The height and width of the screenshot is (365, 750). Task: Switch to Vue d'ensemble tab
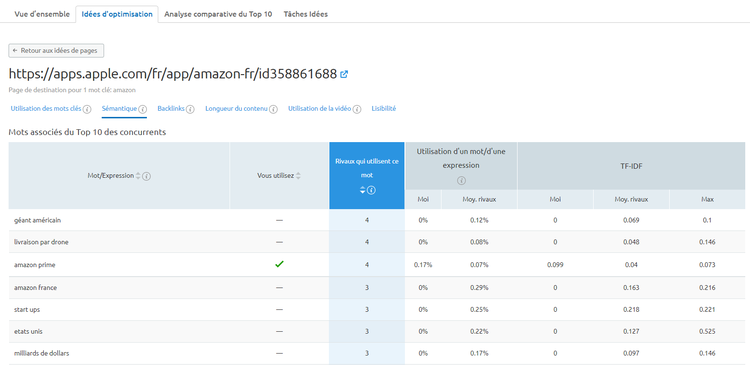pyautogui.click(x=42, y=14)
